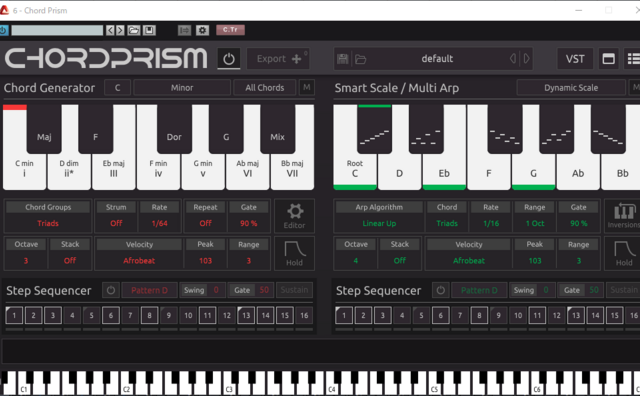Toggle the window view icon beside VST
This screenshot has height=396, width=640.
point(608,59)
